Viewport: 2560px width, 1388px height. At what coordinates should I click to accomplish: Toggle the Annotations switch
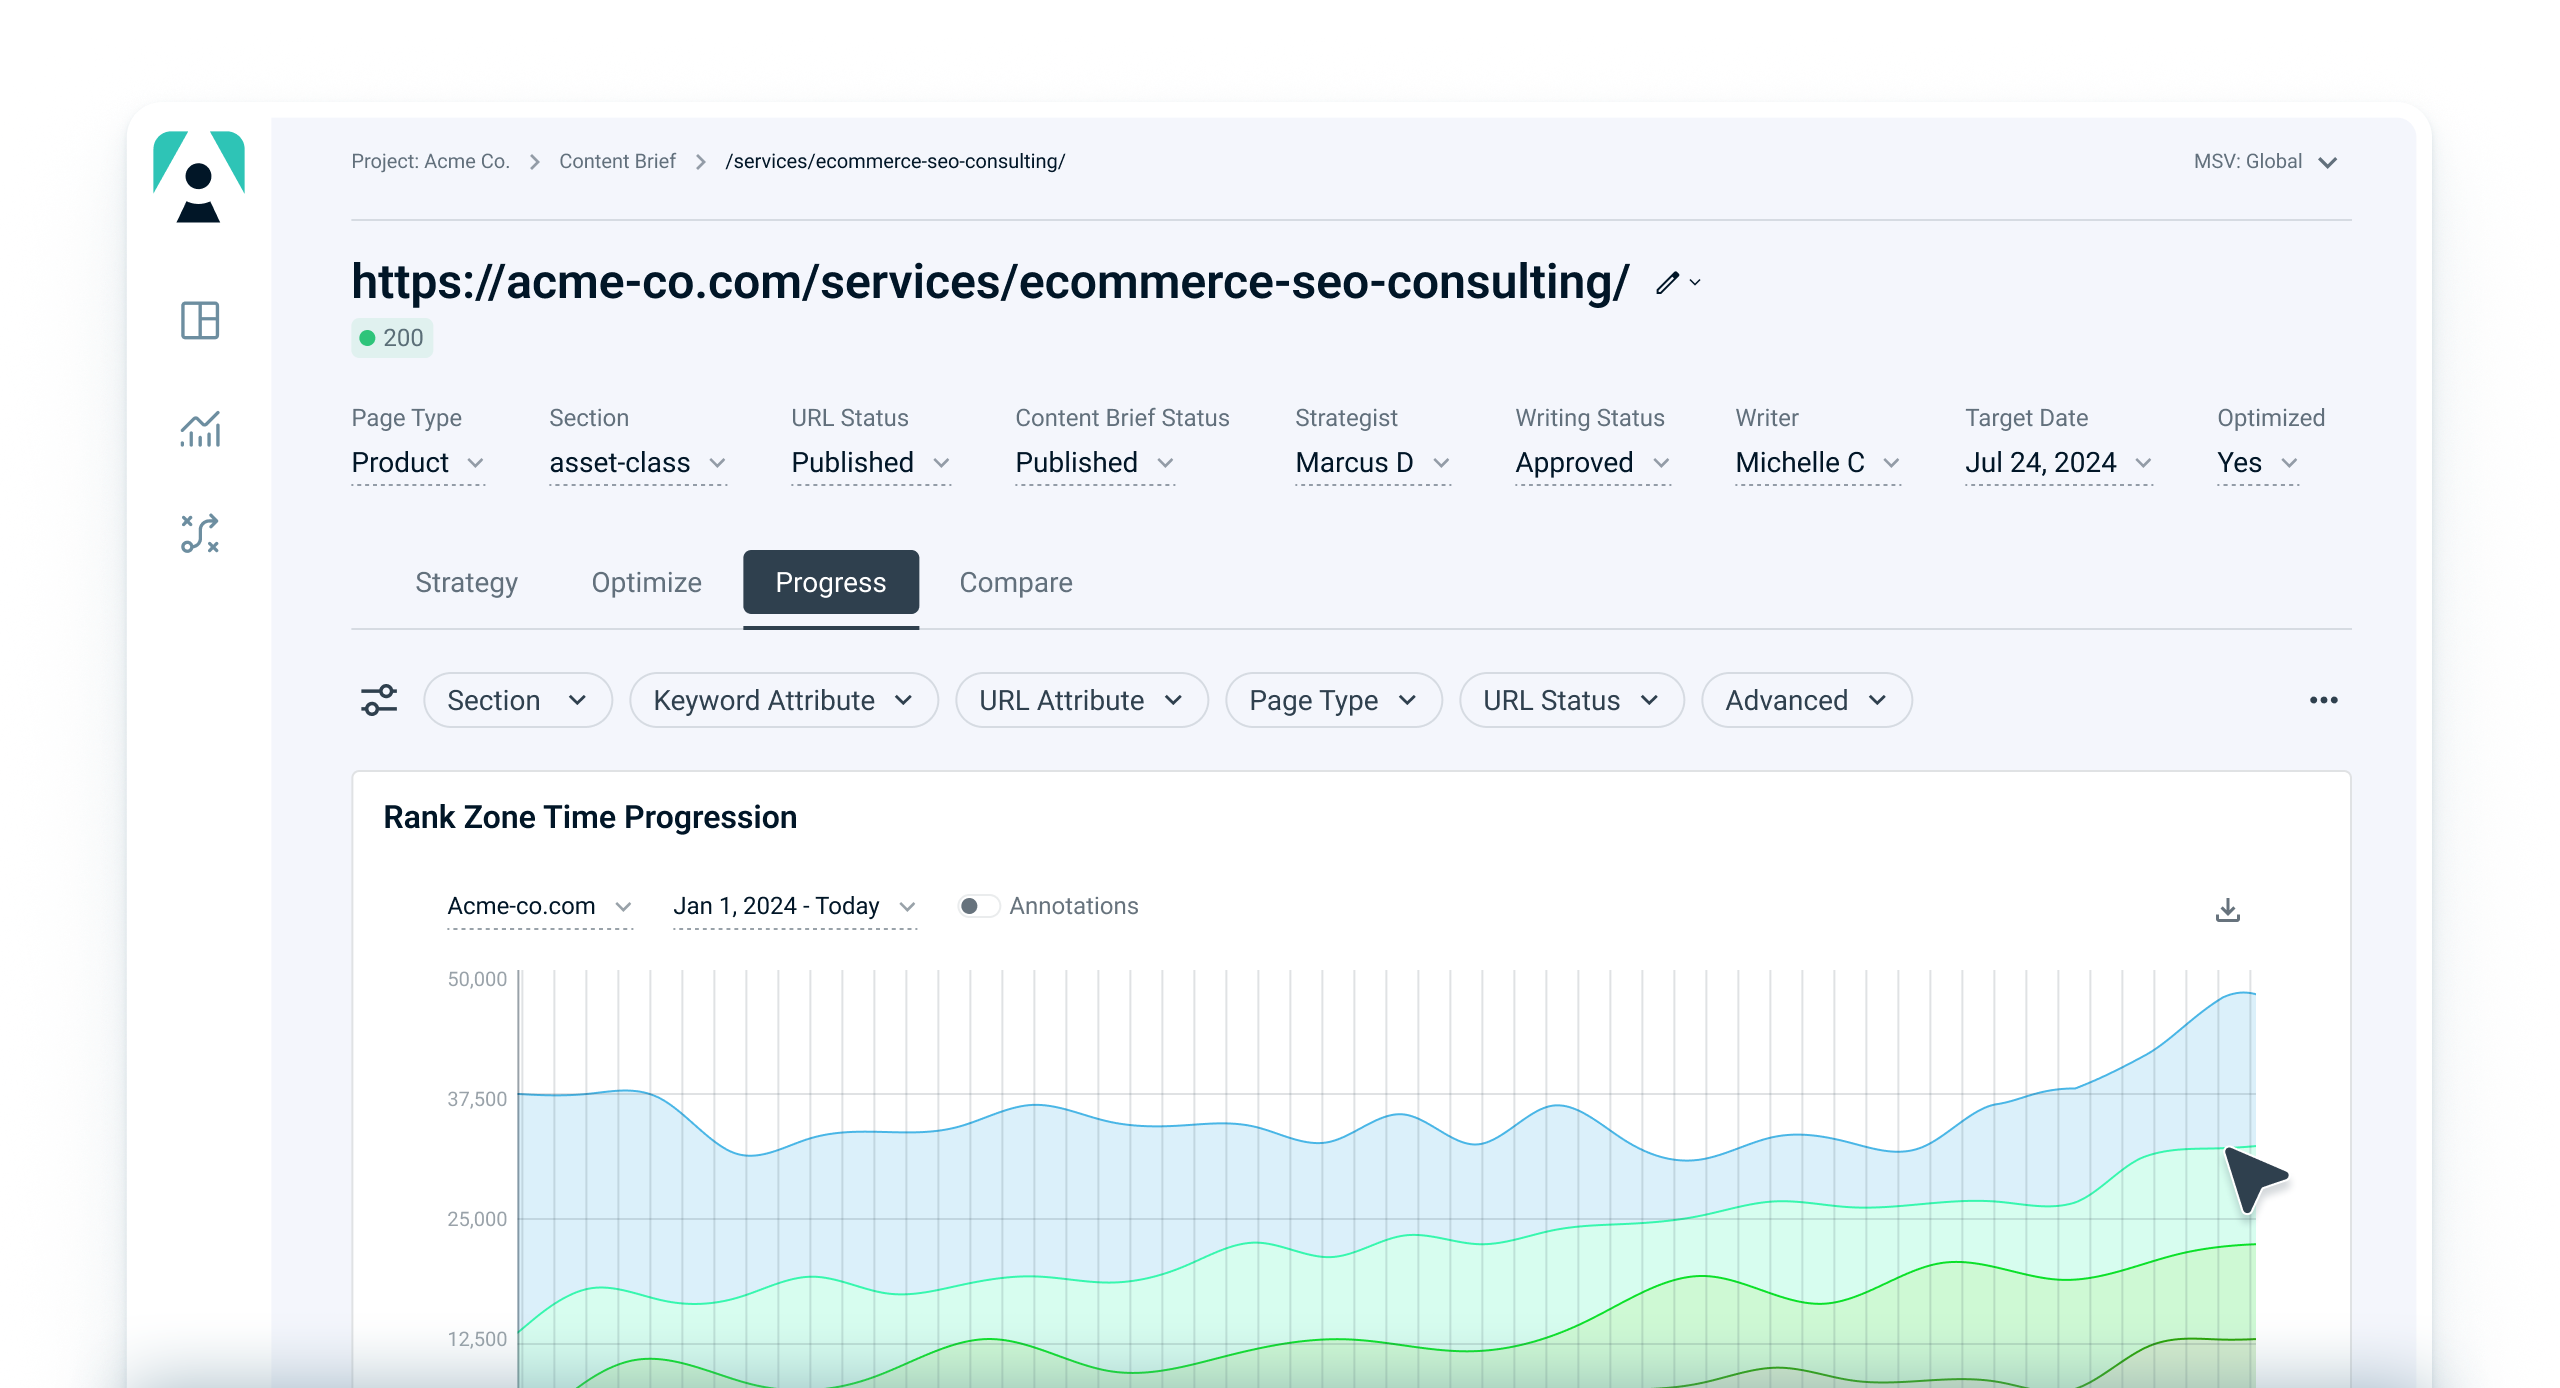[978, 906]
